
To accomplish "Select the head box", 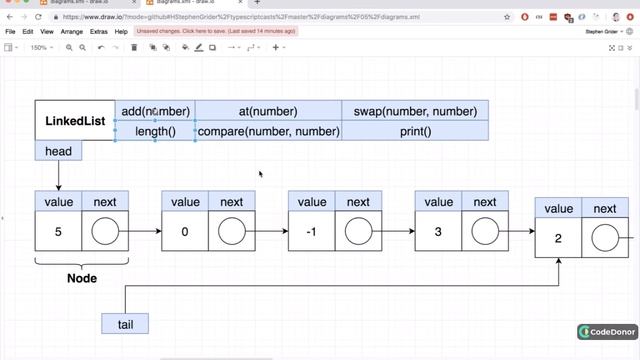I will pyautogui.click(x=58, y=151).
